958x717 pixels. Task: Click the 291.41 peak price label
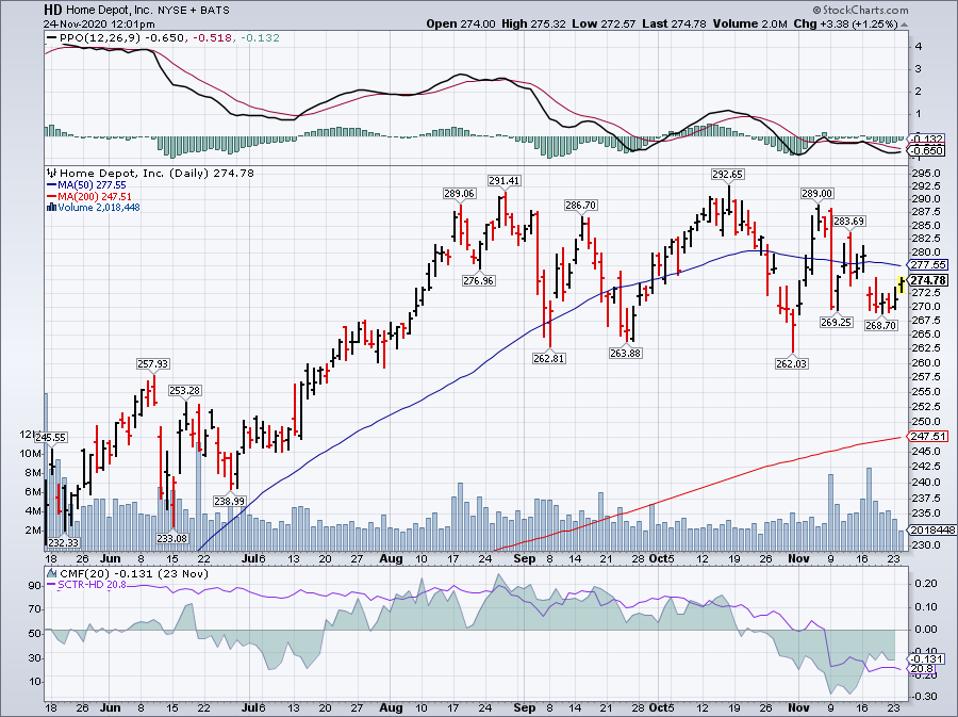[x=504, y=181]
